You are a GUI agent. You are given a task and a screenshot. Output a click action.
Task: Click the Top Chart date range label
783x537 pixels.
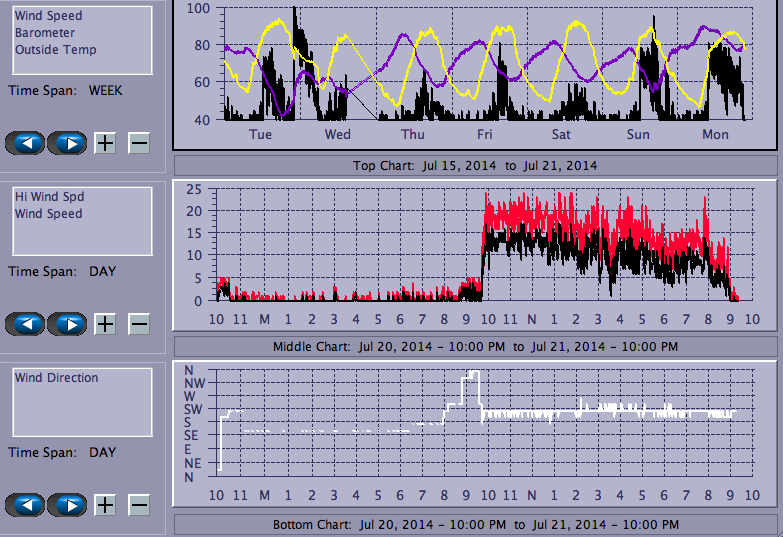tap(475, 165)
